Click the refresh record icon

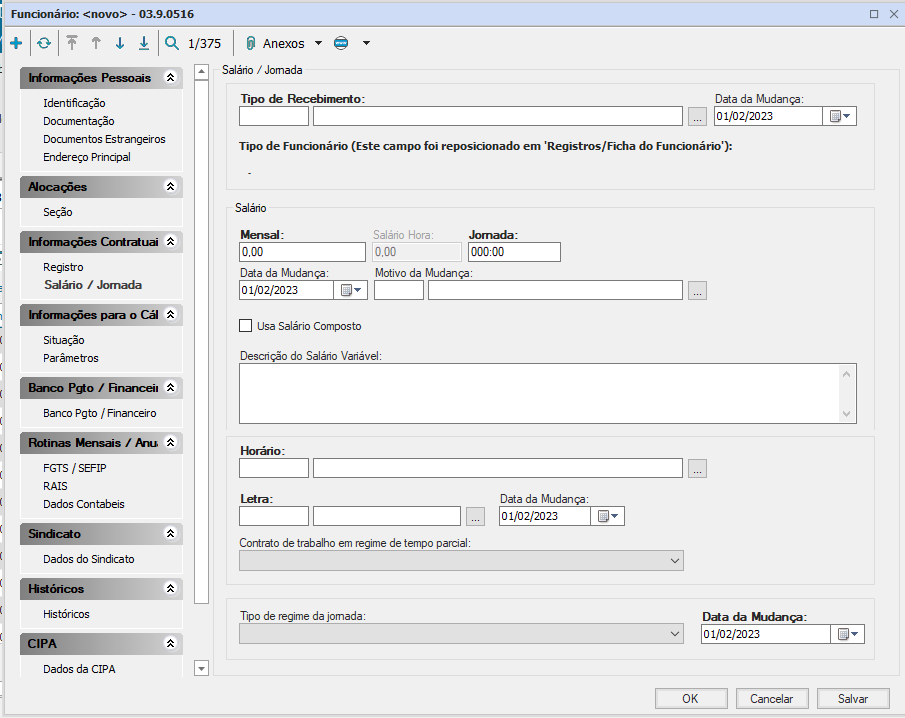tap(43, 43)
